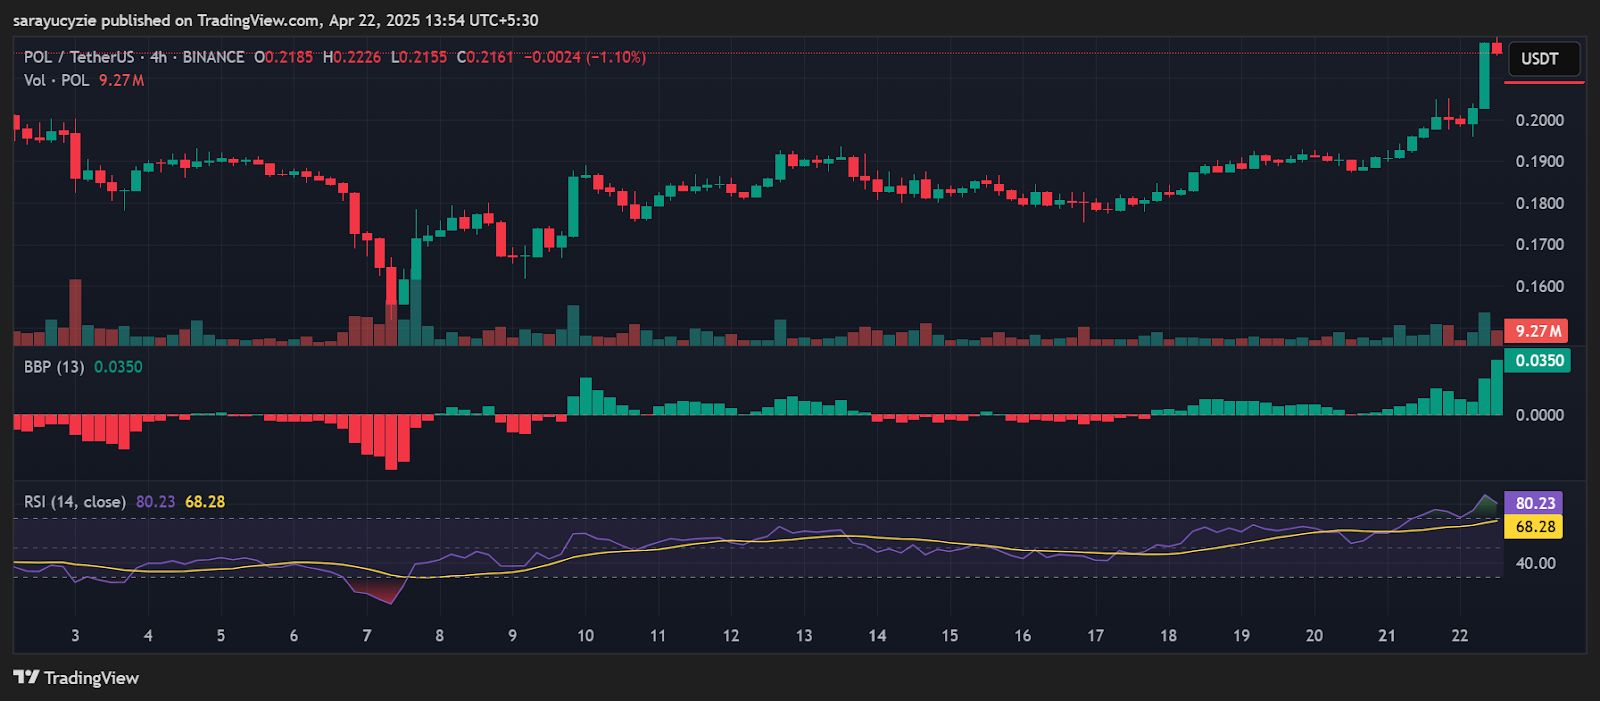
Task: Click the 0.2000 price axis label
Action: coord(1539,121)
